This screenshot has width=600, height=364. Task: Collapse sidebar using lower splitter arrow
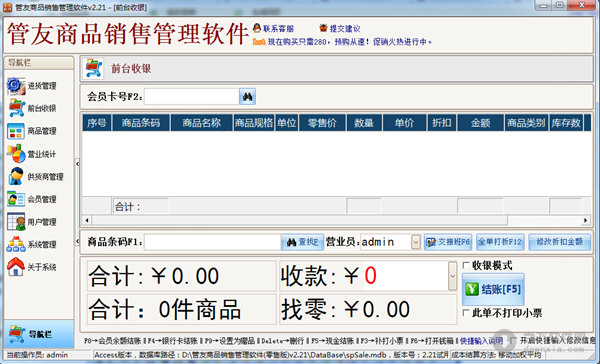pos(77,242)
